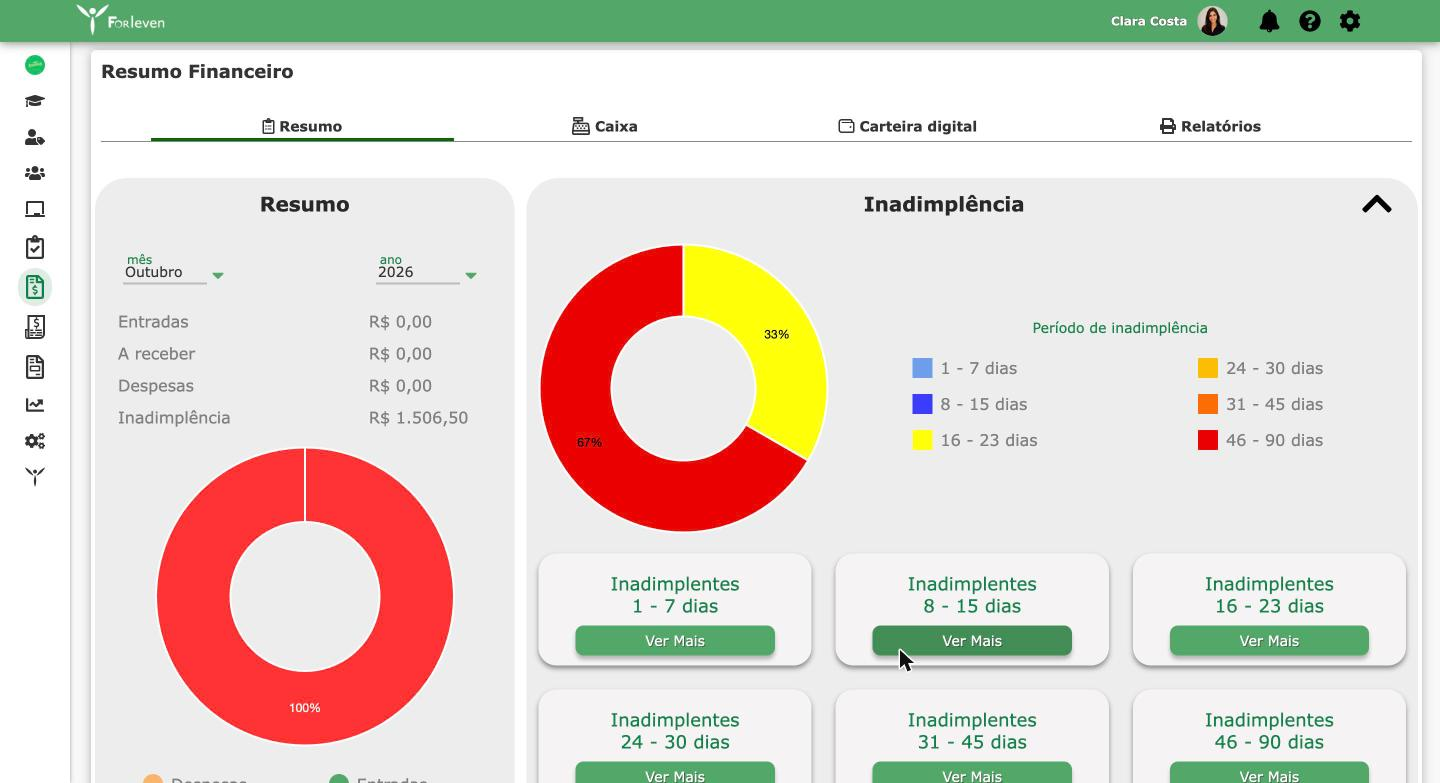1440x783 pixels.
Task: Switch to the Caixa tab
Action: pos(604,126)
